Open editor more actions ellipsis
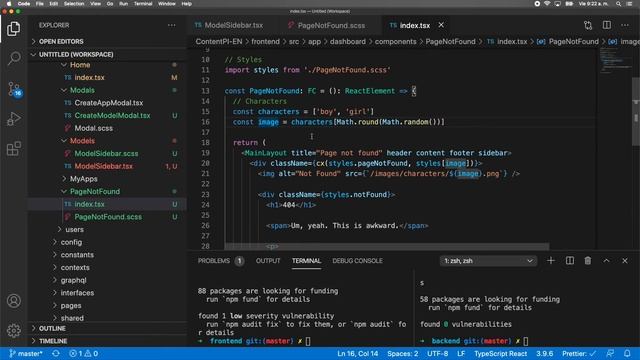Viewport: 640px width, 360px height. coord(625,25)
